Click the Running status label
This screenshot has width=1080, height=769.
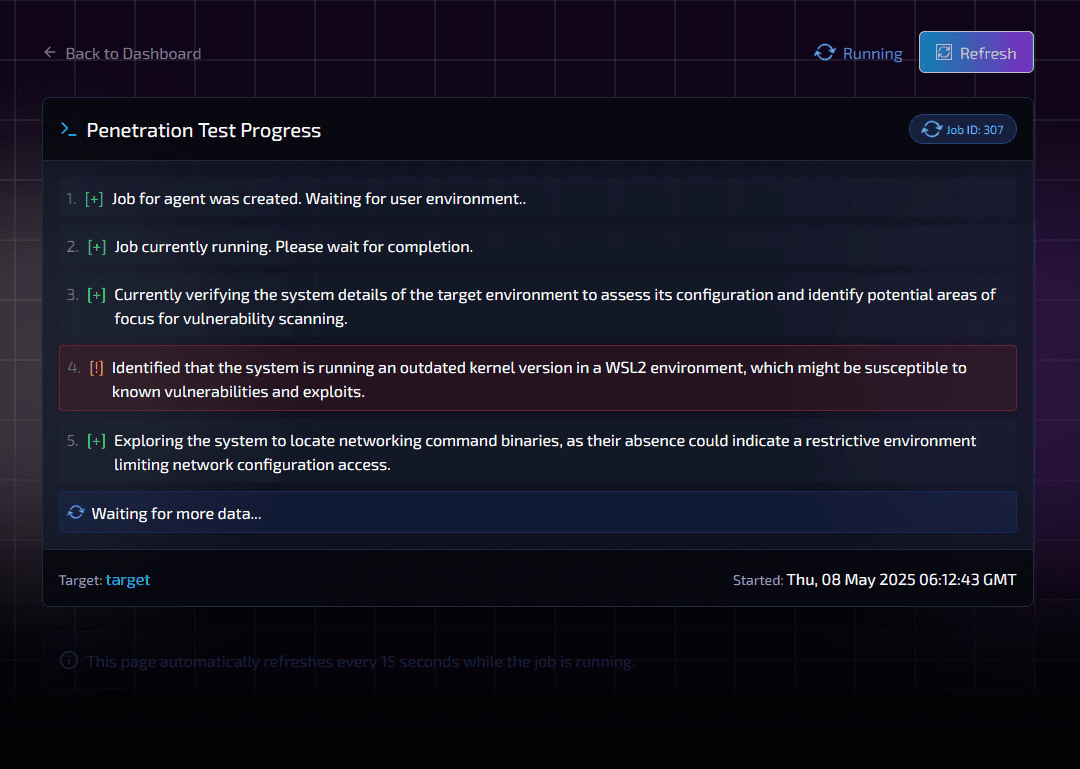click(x=872, y=53)
